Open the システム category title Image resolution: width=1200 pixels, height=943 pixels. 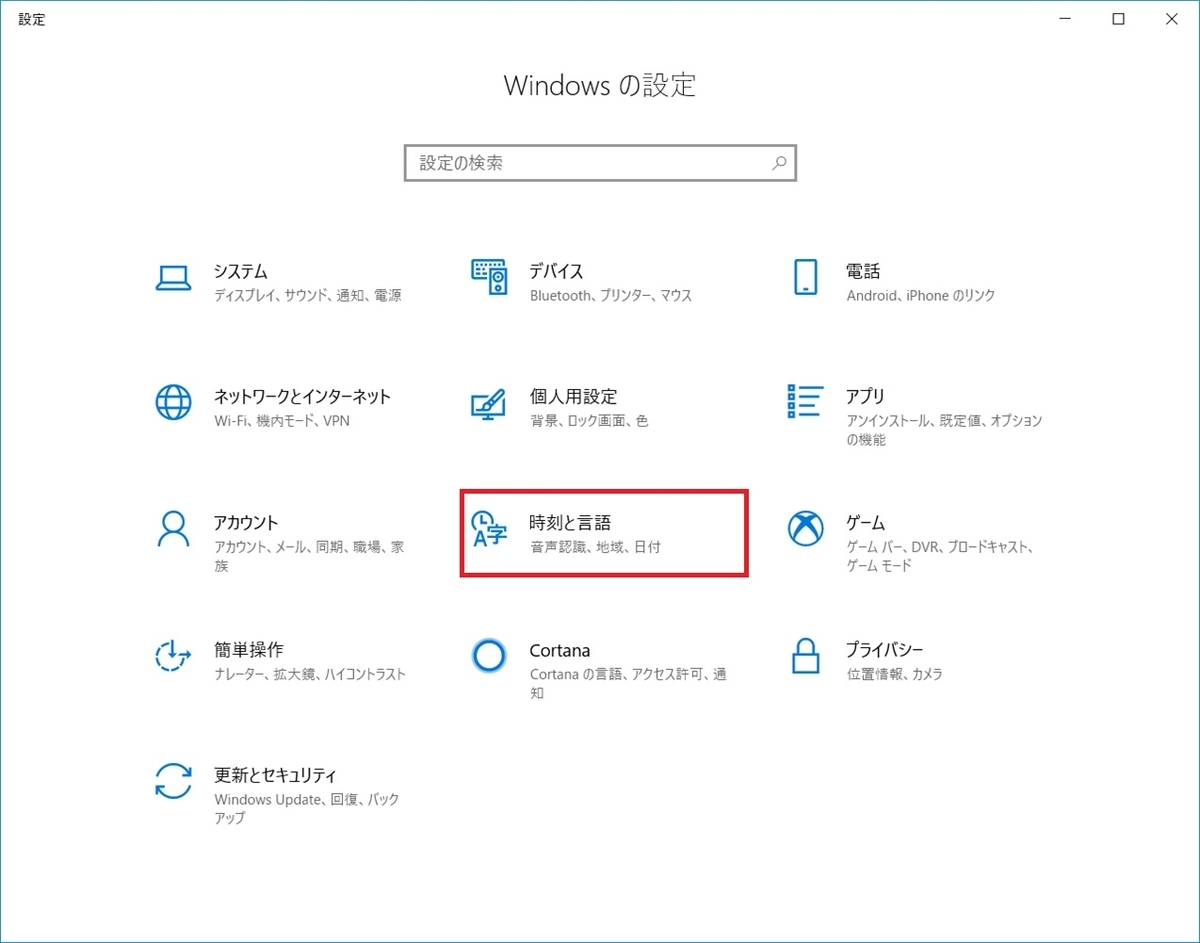tap(241, 272)
